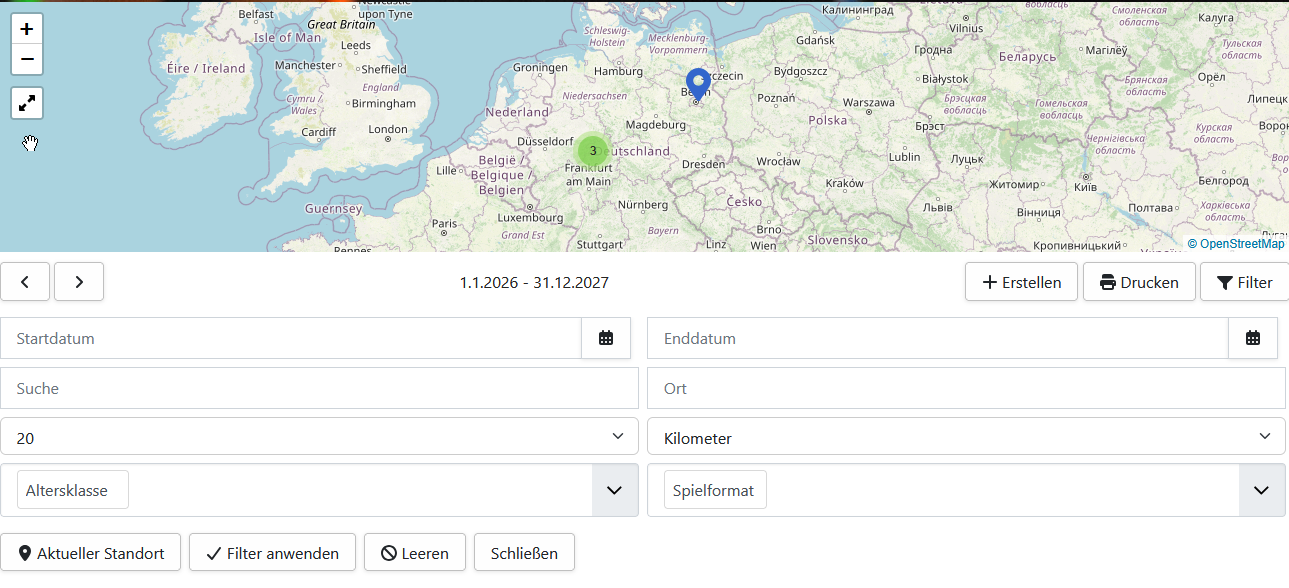Open the Kilometer unit dropdown
This screenshot has width=1289, height=588.
point(966,437)
